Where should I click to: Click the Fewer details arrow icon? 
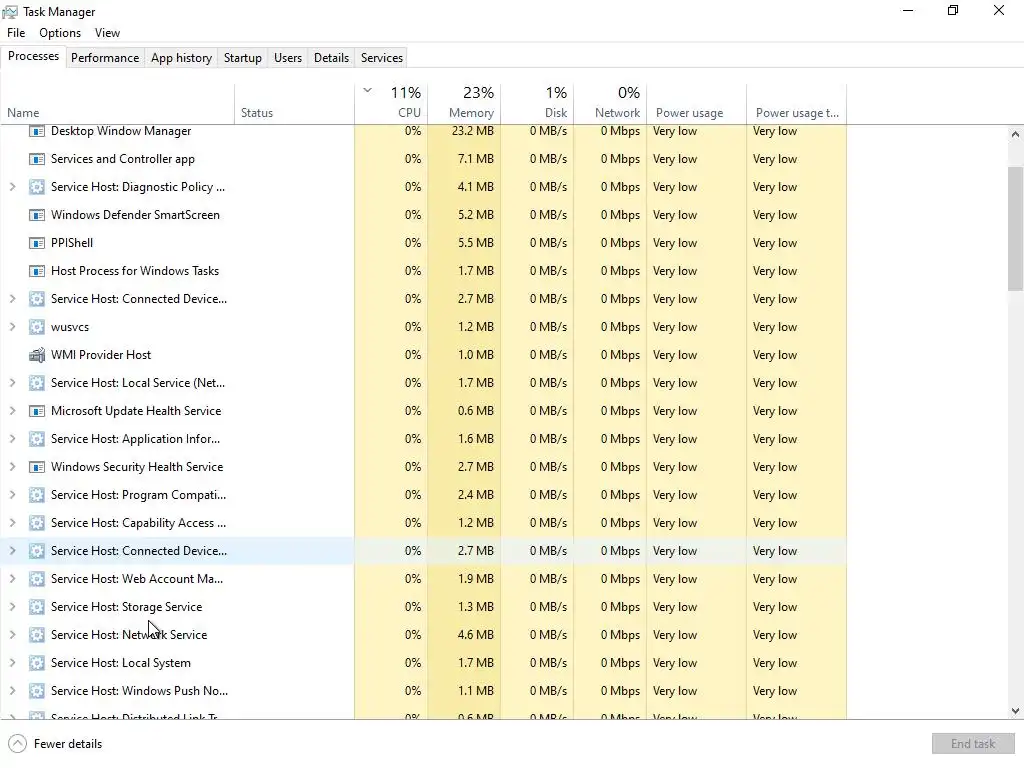(18, 744)
